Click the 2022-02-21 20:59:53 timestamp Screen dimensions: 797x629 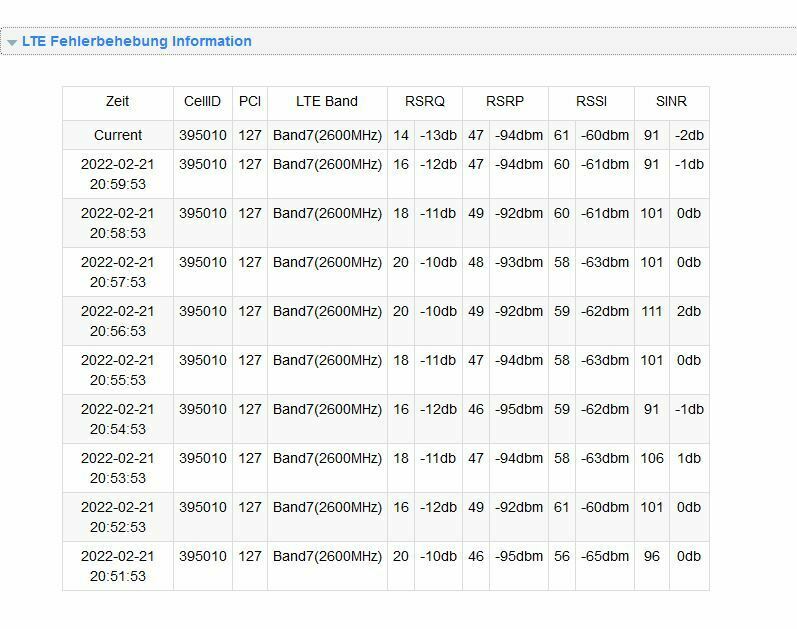pos(117,174)
